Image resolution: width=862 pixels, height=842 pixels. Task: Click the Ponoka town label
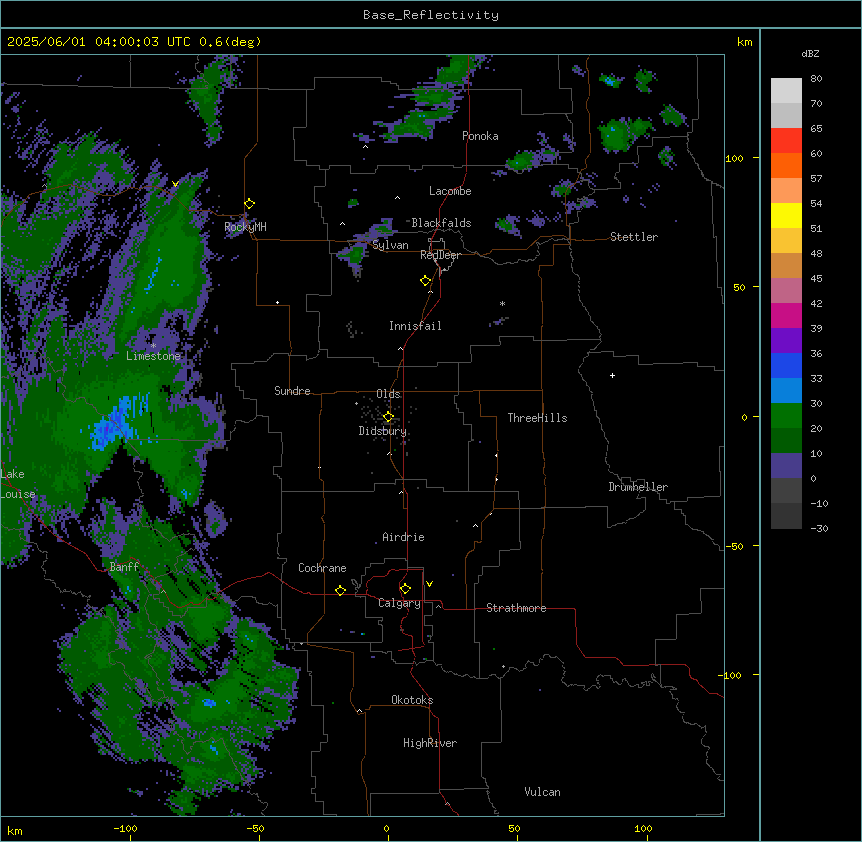click(x=480, y=136)
